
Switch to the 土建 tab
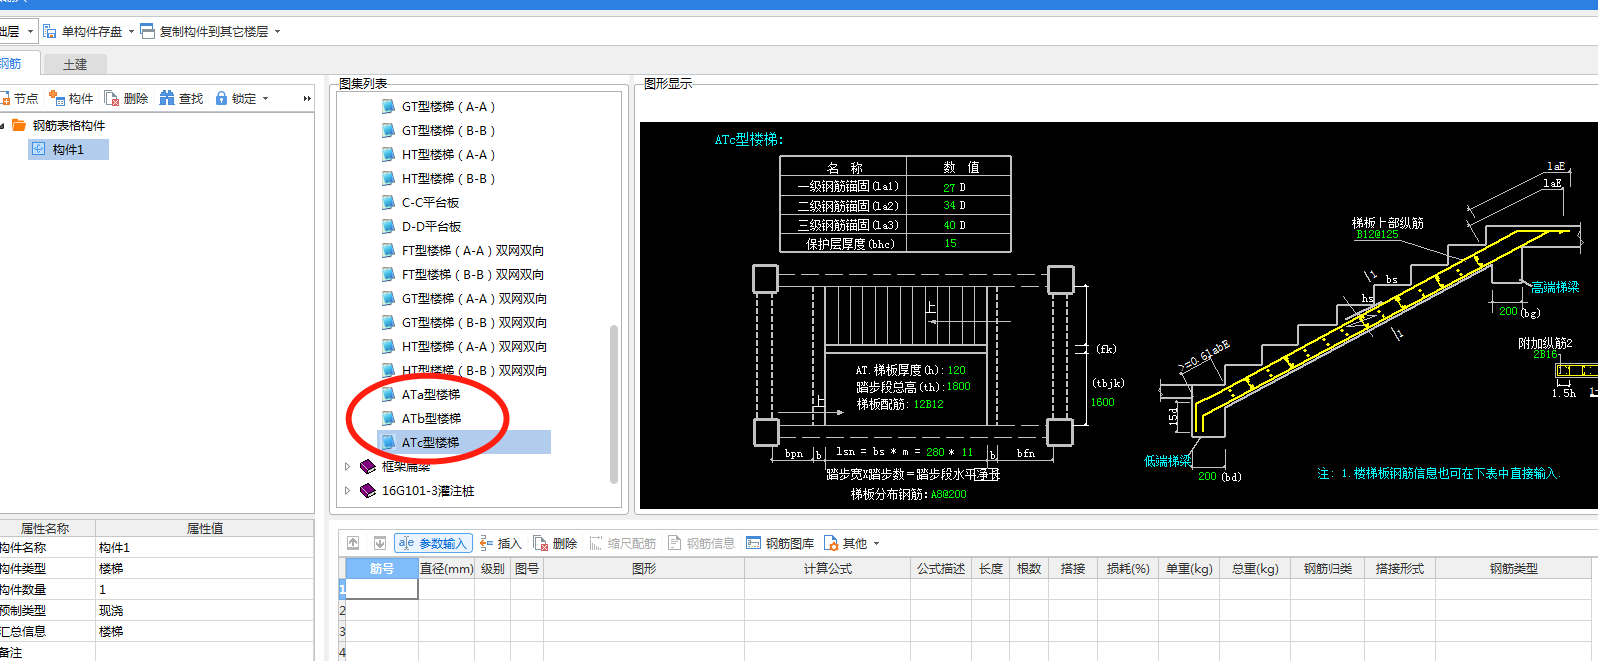[75, 64]
